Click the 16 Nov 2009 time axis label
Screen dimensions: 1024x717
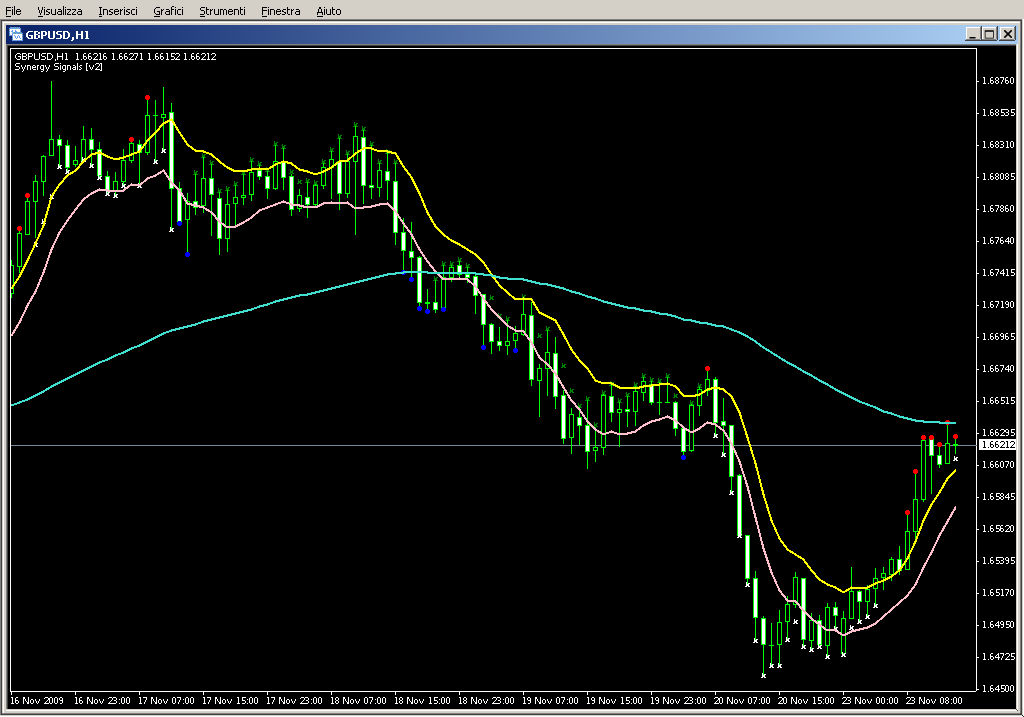coord(37,701)
